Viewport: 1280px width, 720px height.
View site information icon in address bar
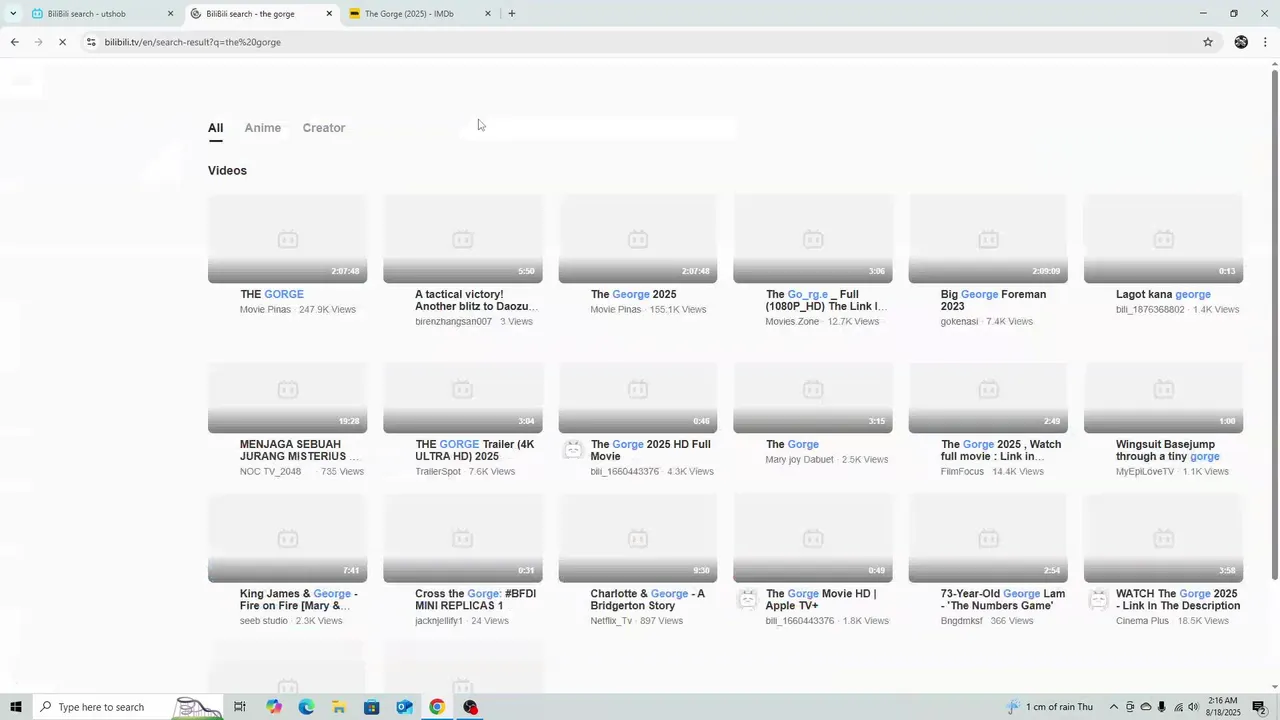91,42
